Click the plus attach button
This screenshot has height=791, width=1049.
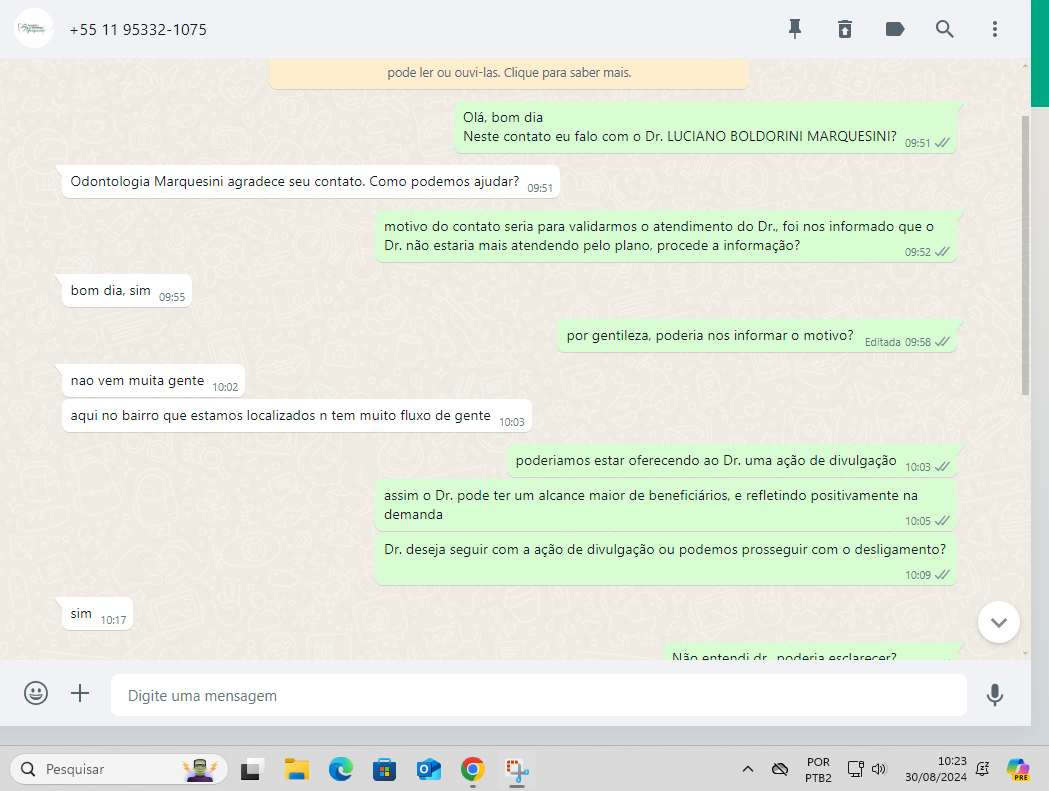click(x=80, y=693)
